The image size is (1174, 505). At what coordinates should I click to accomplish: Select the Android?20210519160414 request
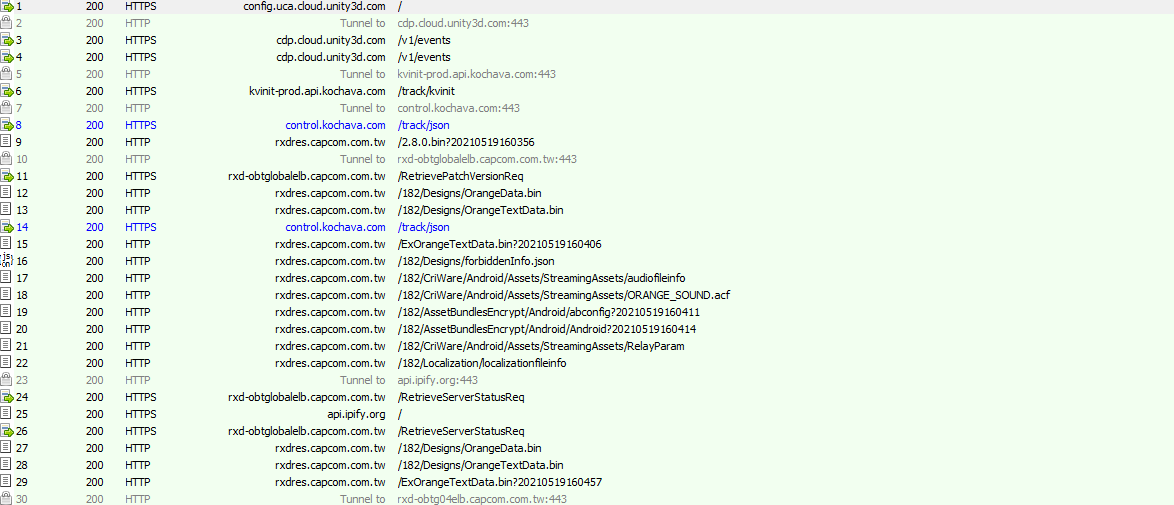coord(547,329)
